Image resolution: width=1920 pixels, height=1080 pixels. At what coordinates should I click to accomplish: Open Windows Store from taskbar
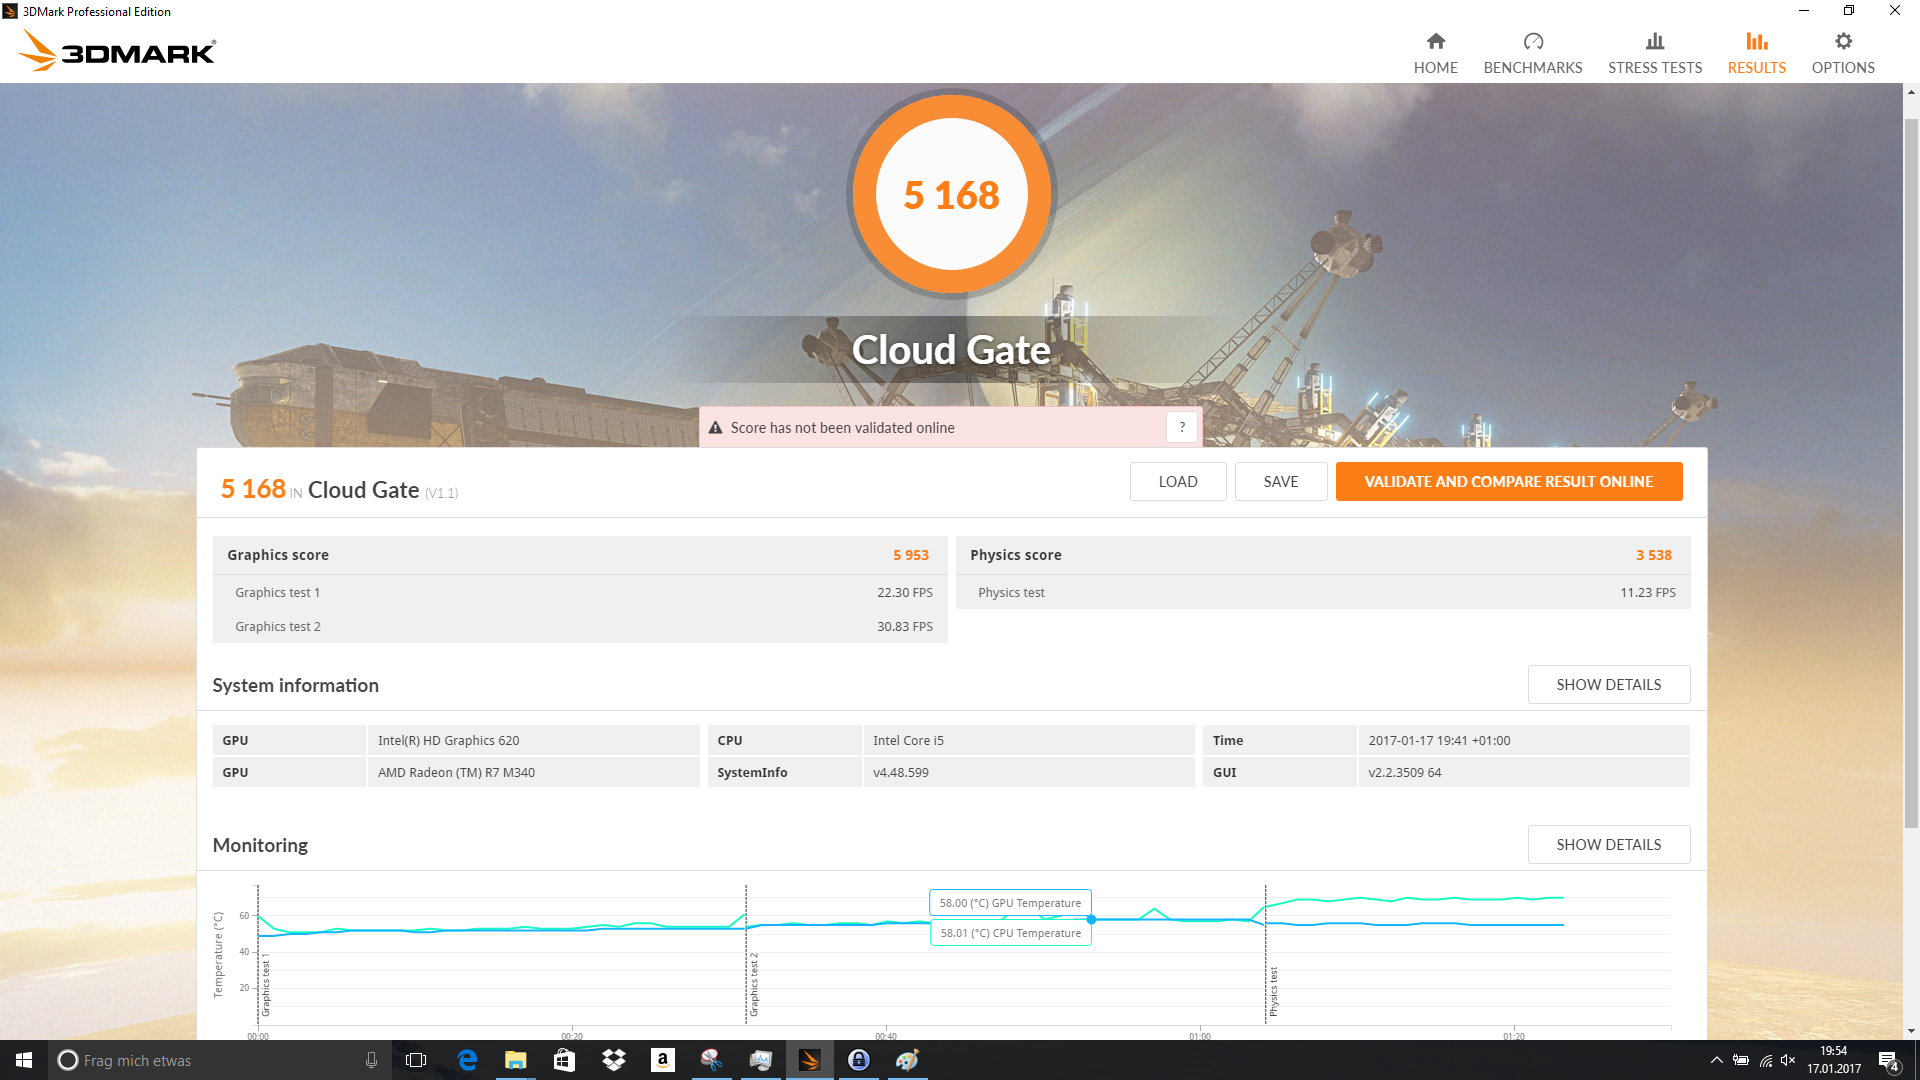pos(564,1060)
